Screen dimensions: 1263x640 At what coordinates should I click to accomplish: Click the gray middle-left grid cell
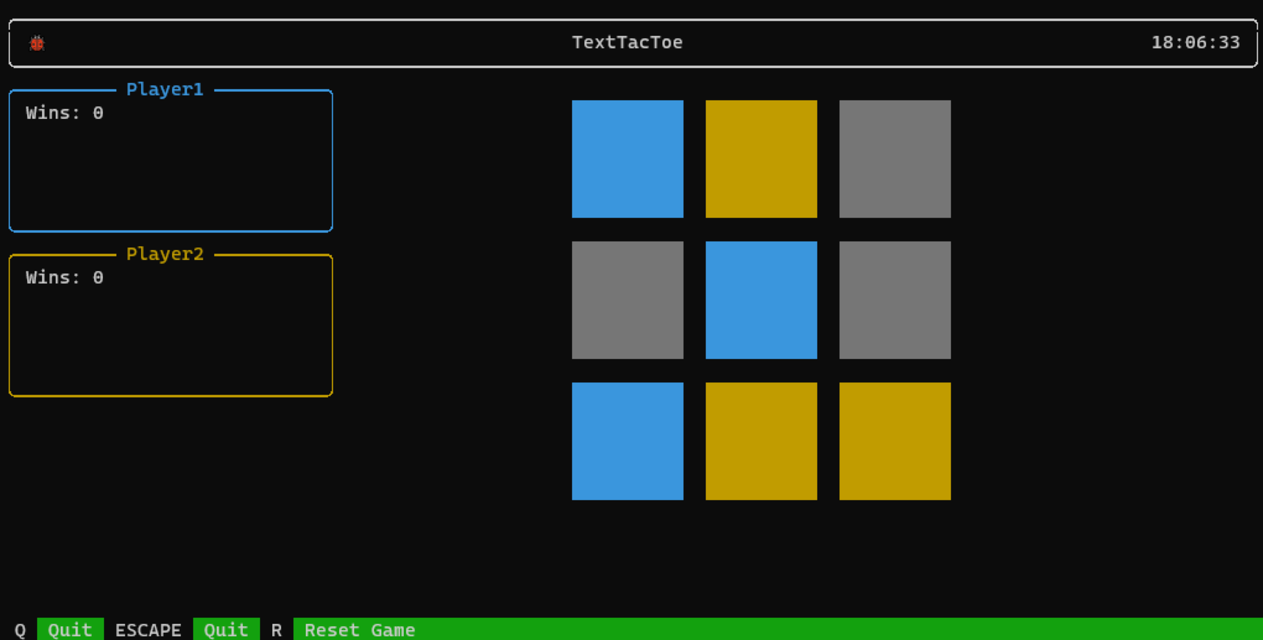tap(627, 299)
